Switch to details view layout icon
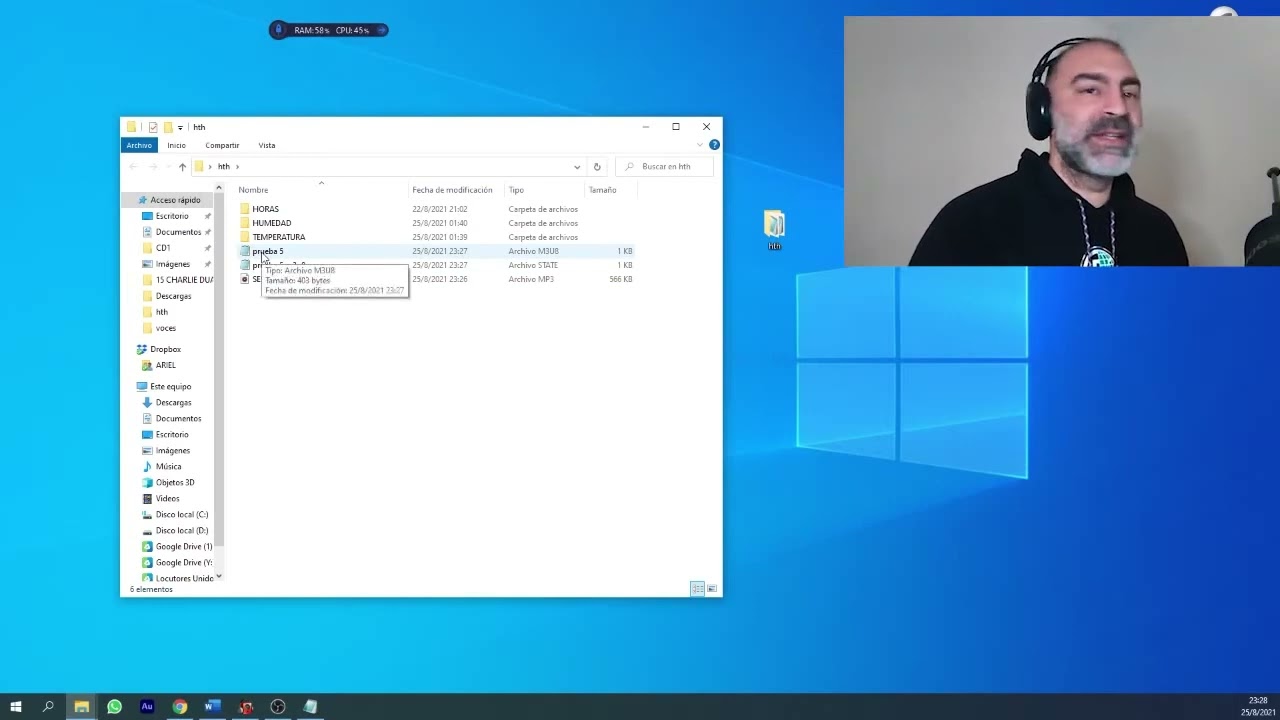Screen dimensions: 1280x720 [x=697, y=589]
